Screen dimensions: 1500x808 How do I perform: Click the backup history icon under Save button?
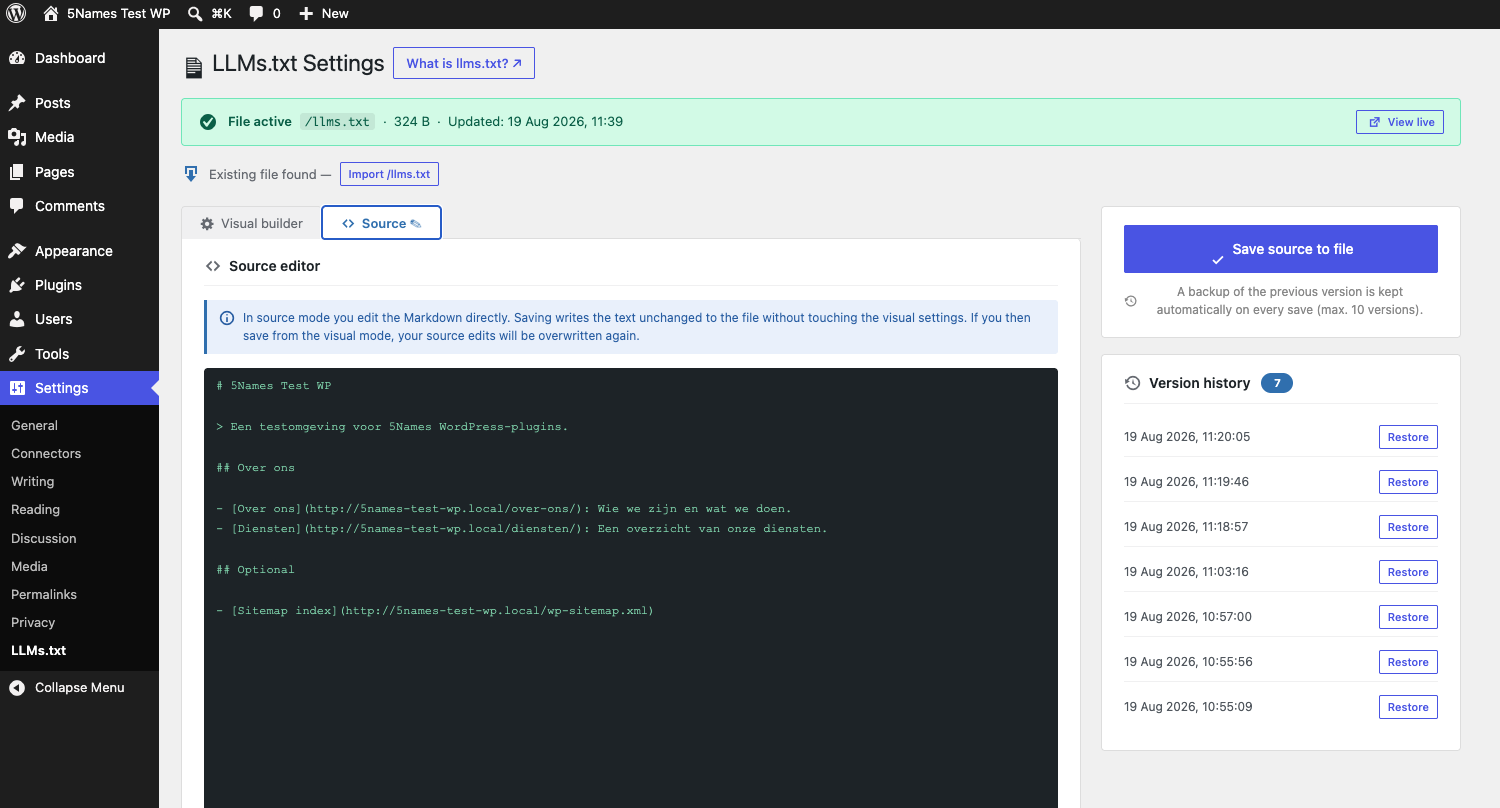coord(1131,301)
